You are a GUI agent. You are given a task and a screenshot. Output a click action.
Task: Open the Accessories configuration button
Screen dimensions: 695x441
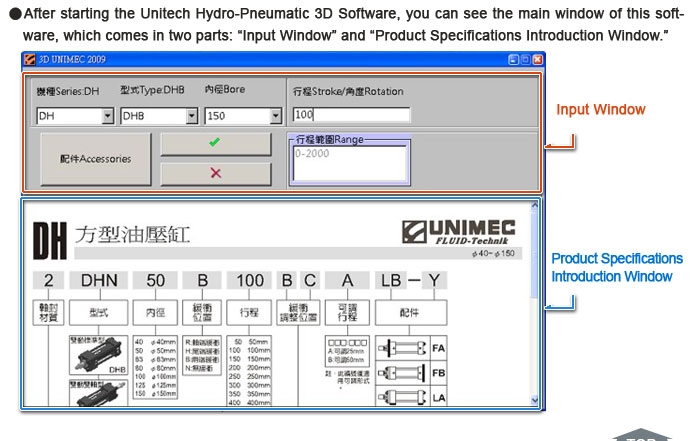coord(96,159)
